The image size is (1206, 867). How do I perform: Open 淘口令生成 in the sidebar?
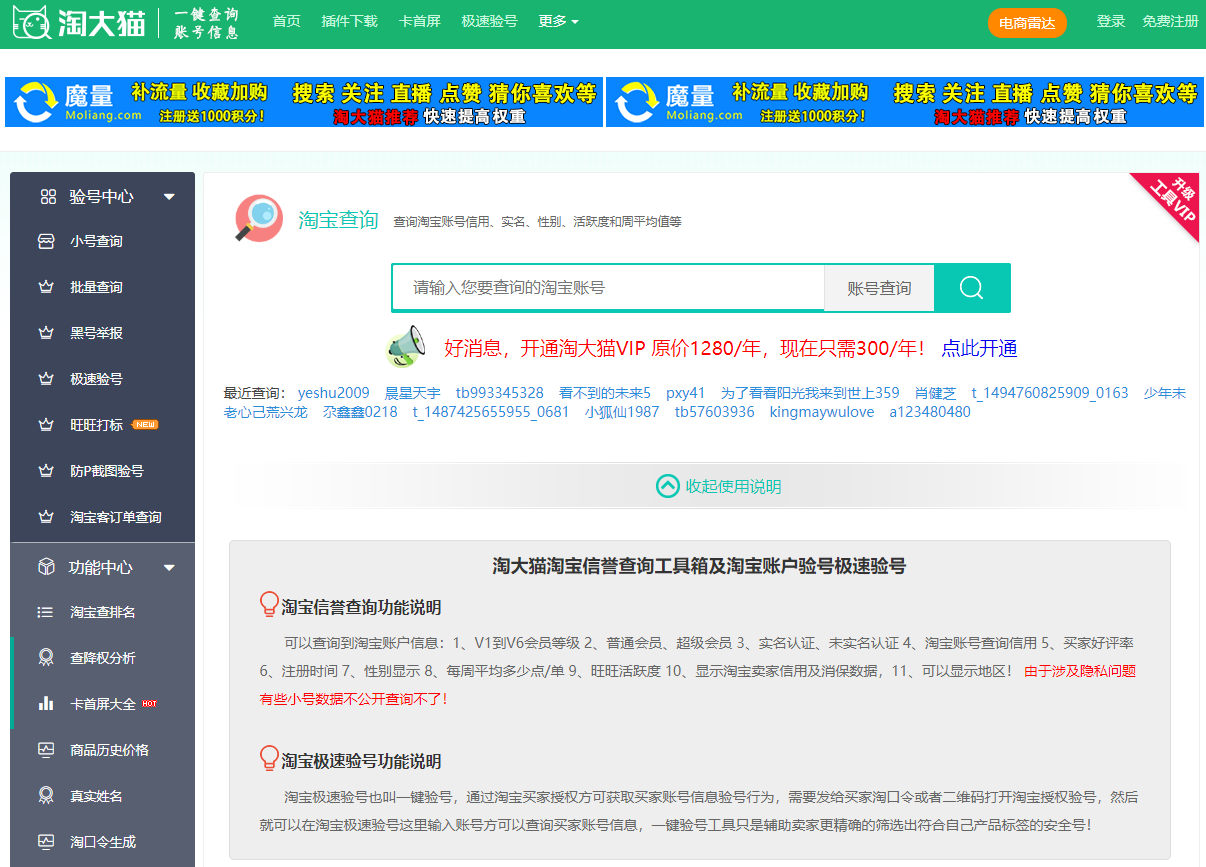103,841
